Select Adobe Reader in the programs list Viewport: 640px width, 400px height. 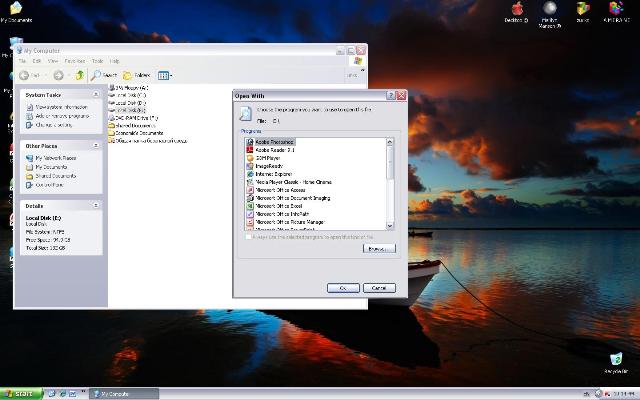pos(273,150)
